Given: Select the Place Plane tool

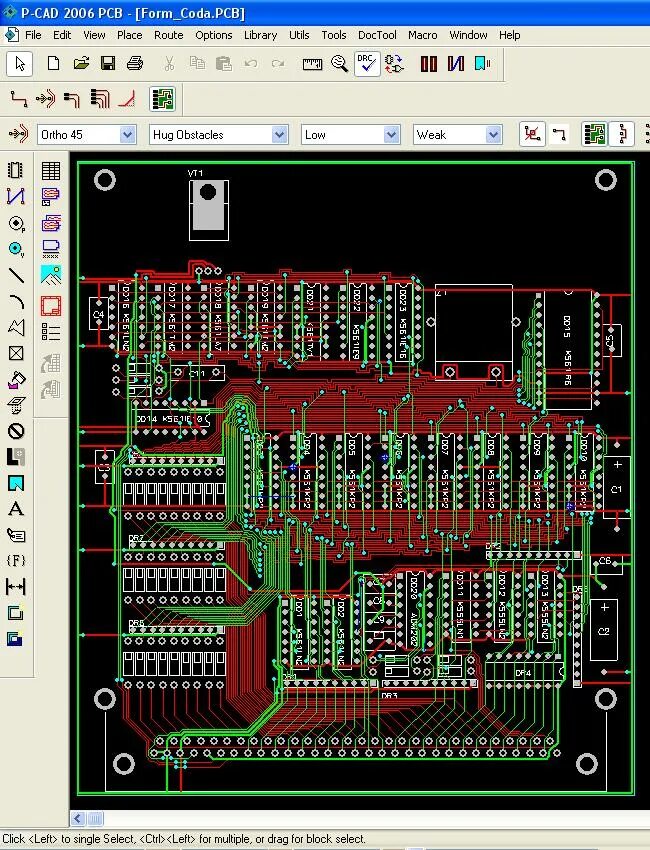Looking at the screenshot, I should coord(16,457).
